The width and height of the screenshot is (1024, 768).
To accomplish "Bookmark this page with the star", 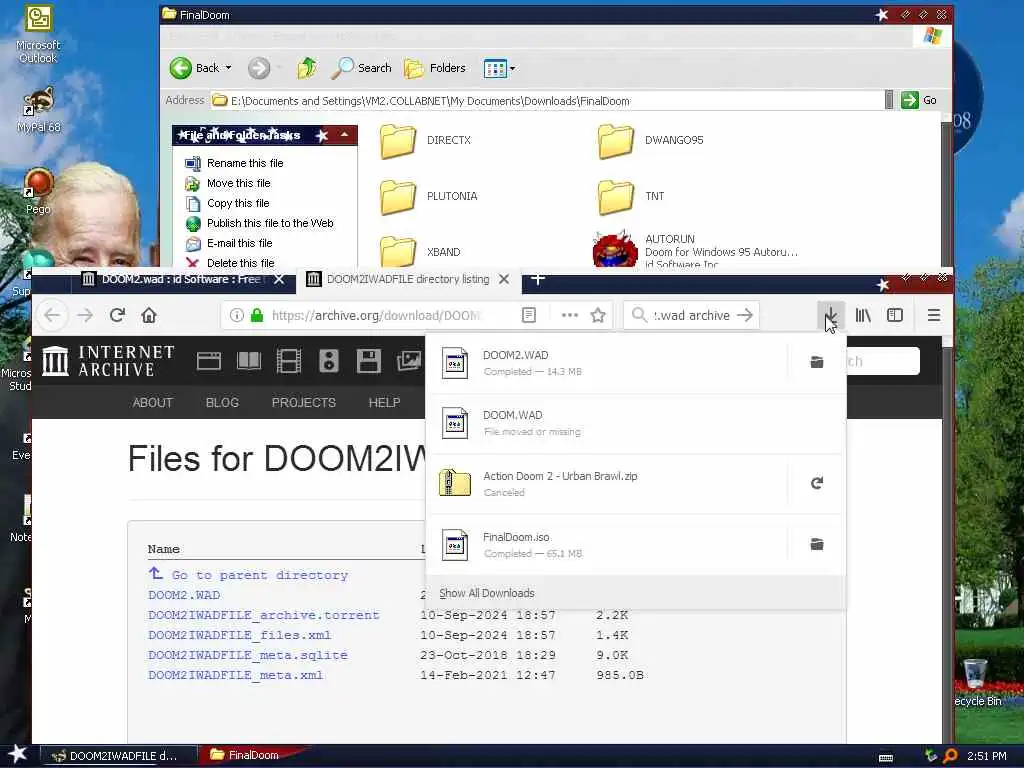I will pos(598,315).
